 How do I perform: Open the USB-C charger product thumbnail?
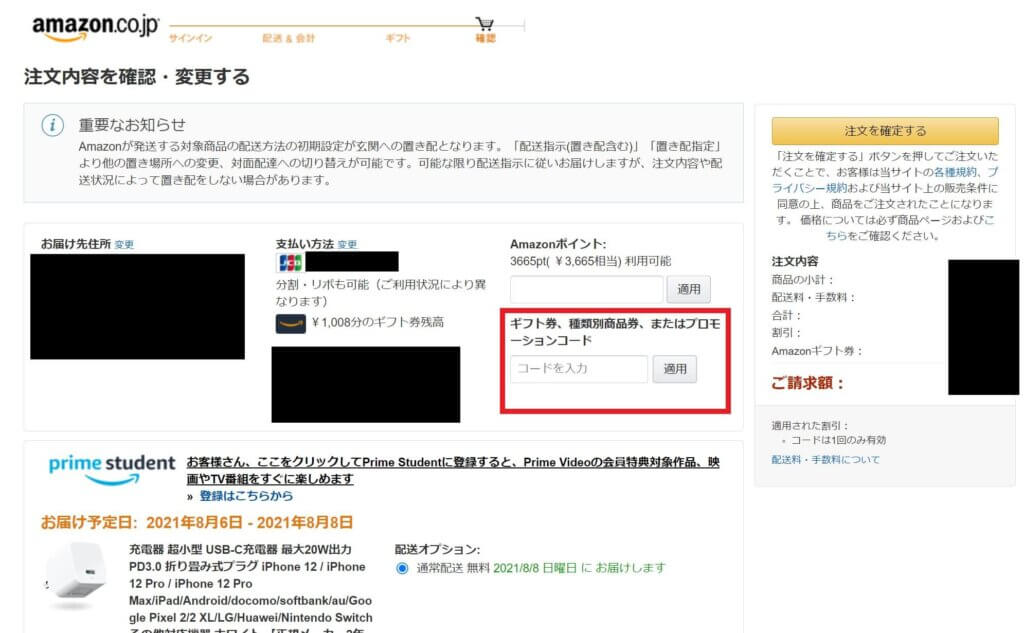76,575
